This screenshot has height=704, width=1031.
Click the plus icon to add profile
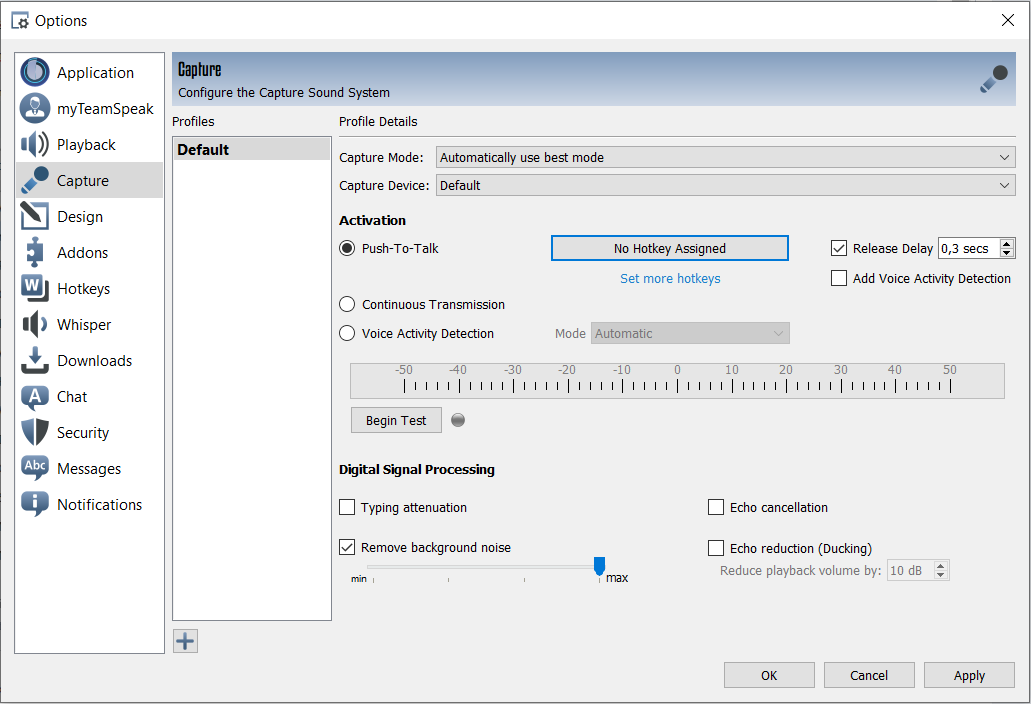185,641
